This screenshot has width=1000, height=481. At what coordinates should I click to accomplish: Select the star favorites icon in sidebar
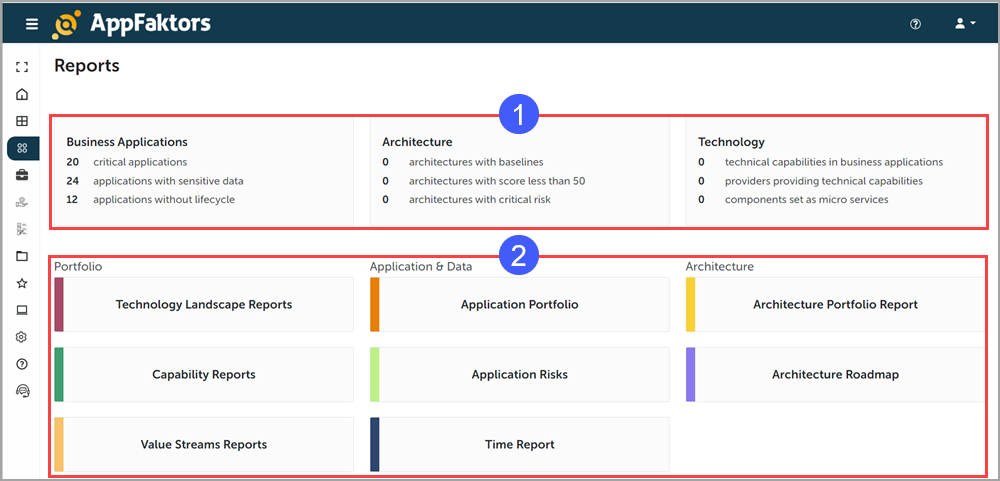tap(22, 283)
